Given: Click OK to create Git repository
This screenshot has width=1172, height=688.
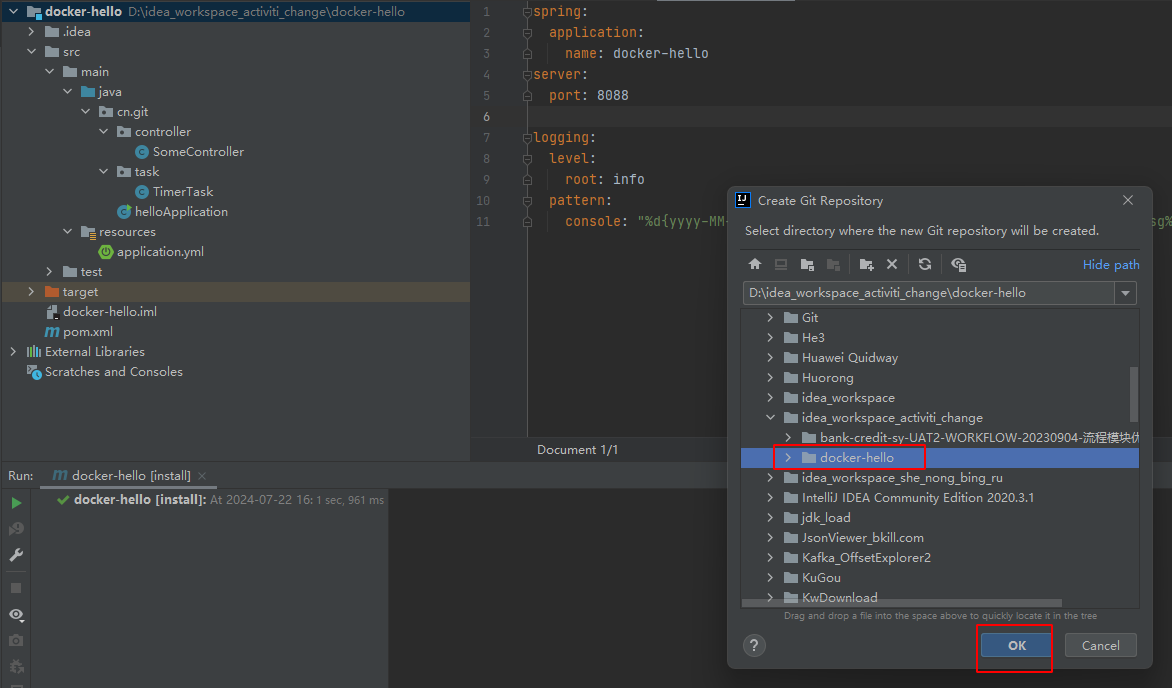Looking at the screenshot, I should [x=1016, y=645].
